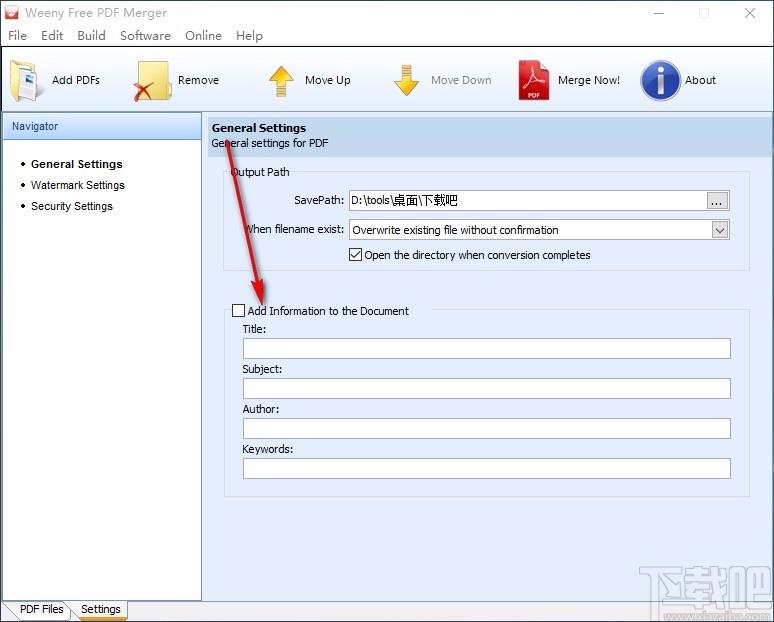The height and width of the screenshot is (622, 774).
Task: Click the SavePath text field
Action: (528, 201)
